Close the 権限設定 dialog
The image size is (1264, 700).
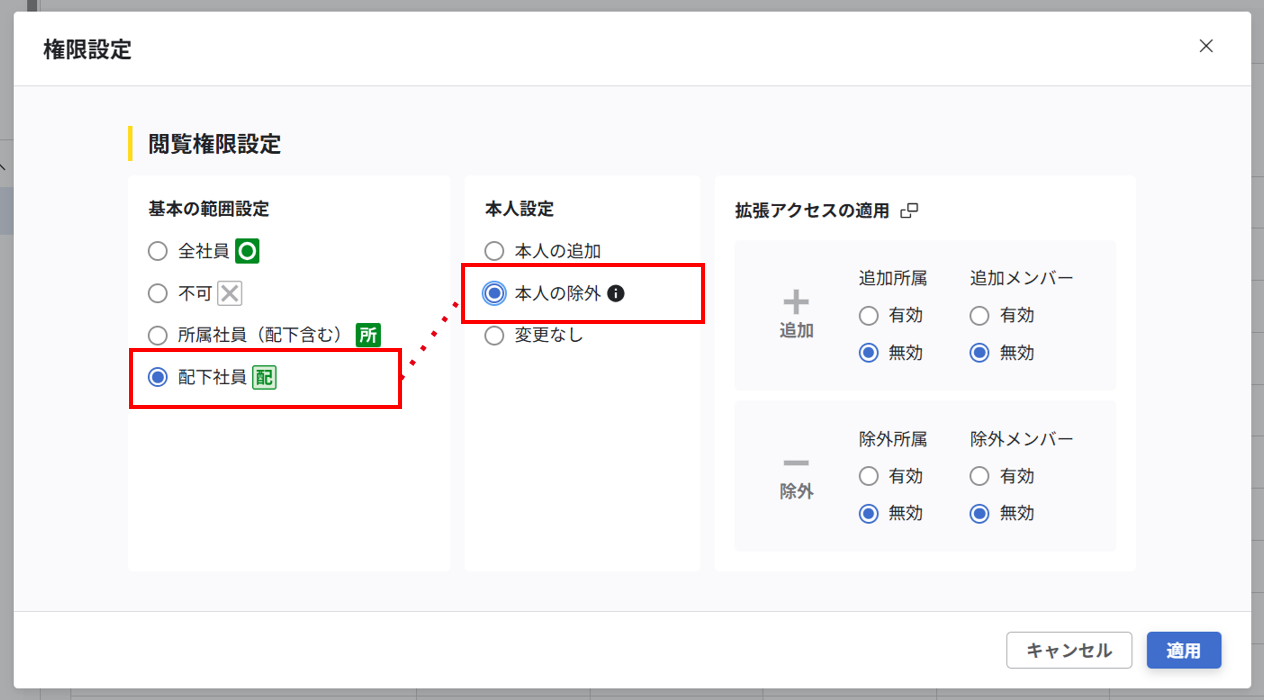pyautogui.click(x=1206, y=46)
